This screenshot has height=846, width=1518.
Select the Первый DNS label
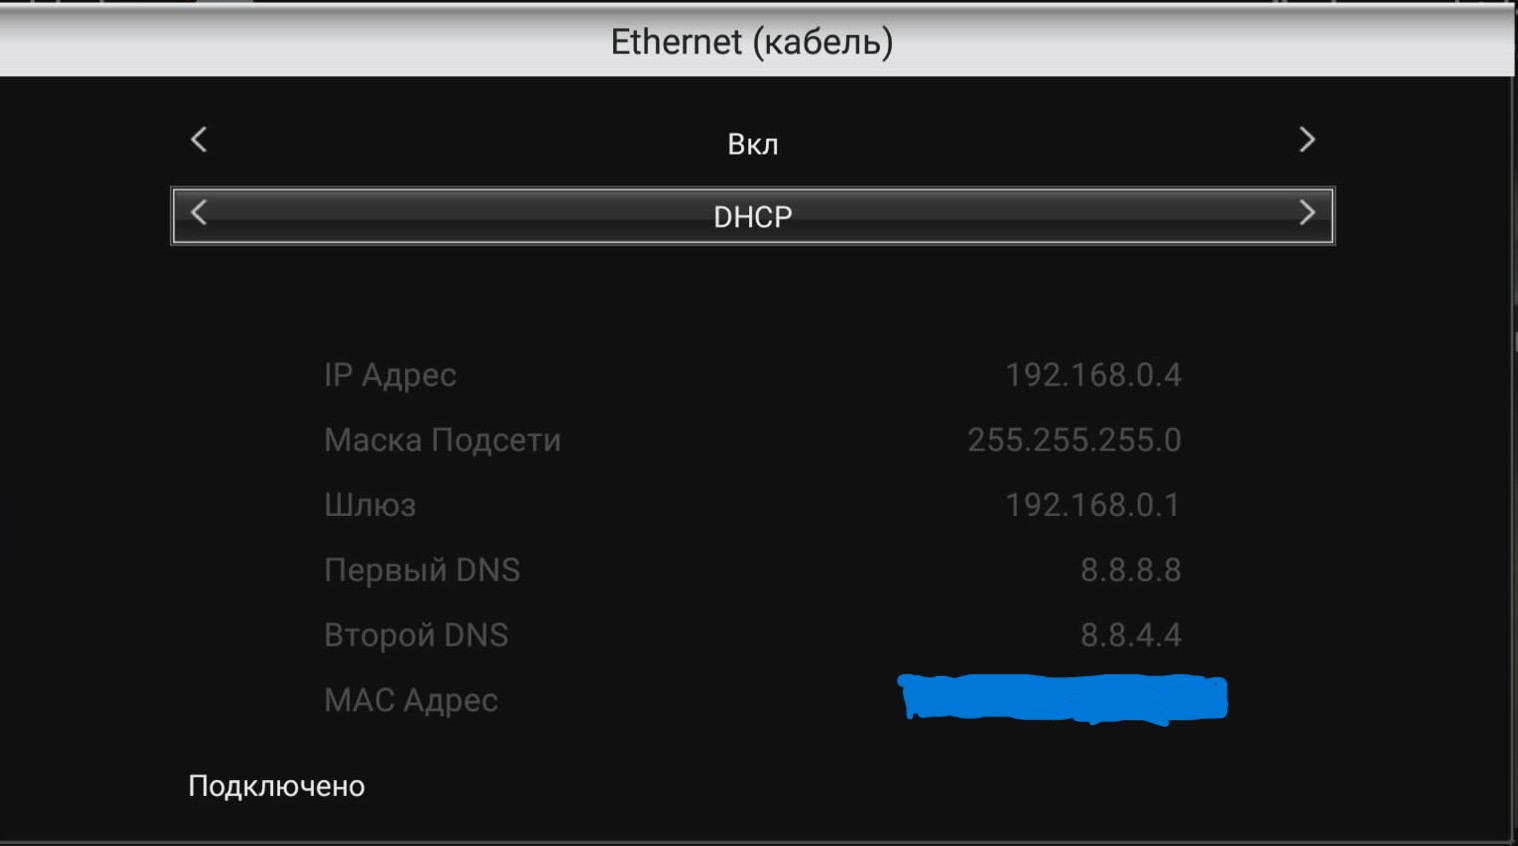tap(422, 570)
